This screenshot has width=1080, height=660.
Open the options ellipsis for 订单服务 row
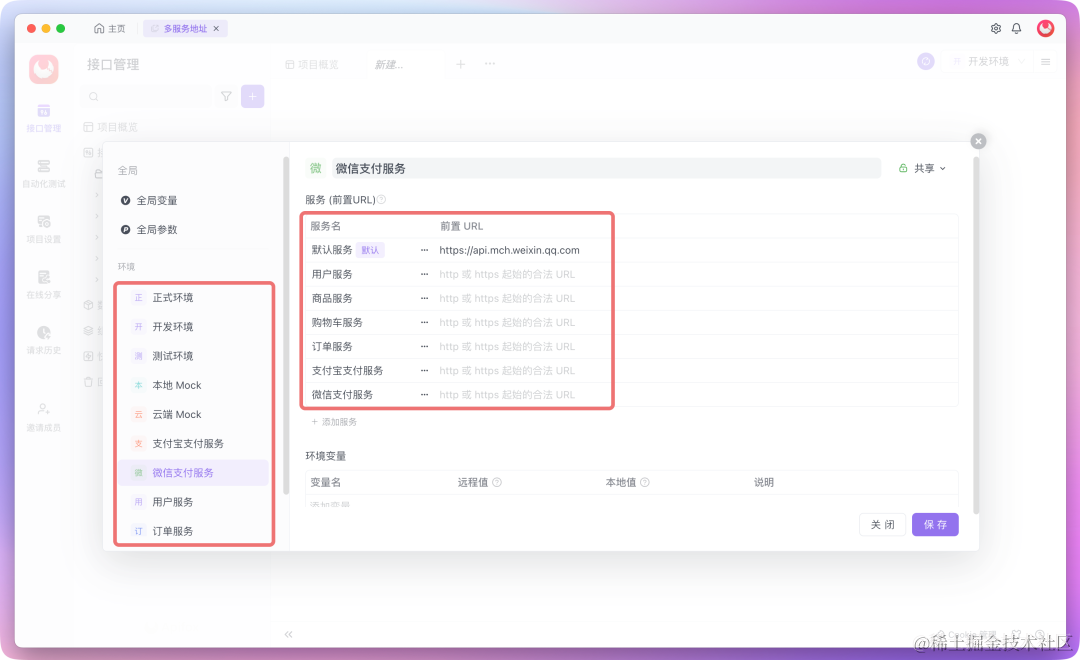tap(424, 347)
